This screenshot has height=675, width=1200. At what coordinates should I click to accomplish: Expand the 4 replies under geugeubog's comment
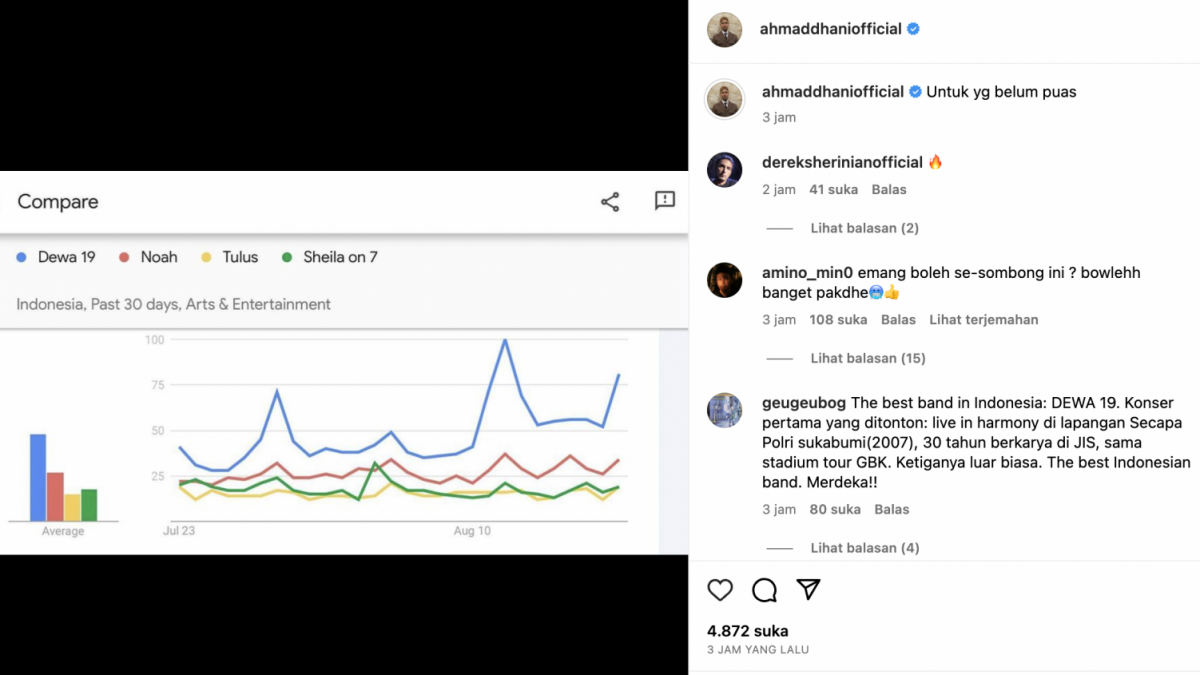864,547
